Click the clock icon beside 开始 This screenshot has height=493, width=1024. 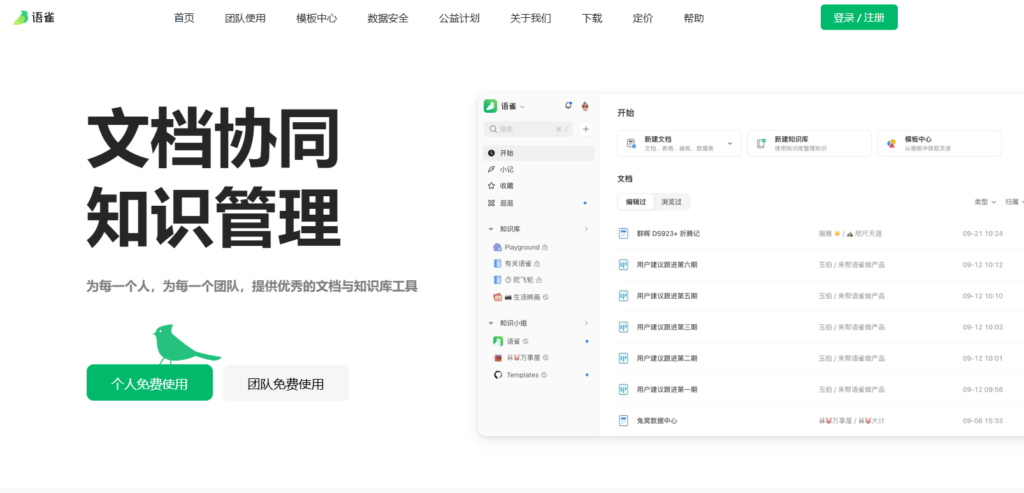pyautogui.click(x=491, y=153)
